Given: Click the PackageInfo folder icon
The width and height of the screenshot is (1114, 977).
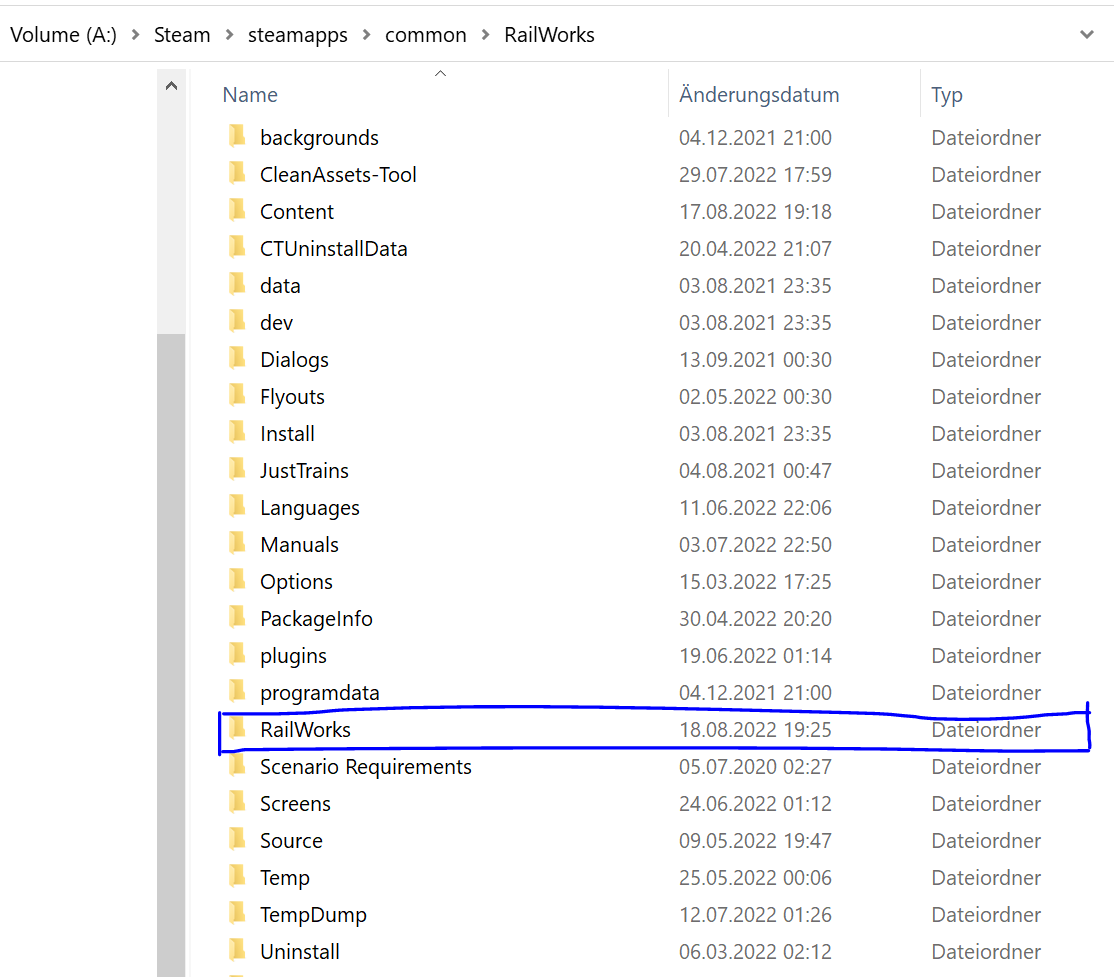Looking at the screenshot, I should tap(237, 615).
